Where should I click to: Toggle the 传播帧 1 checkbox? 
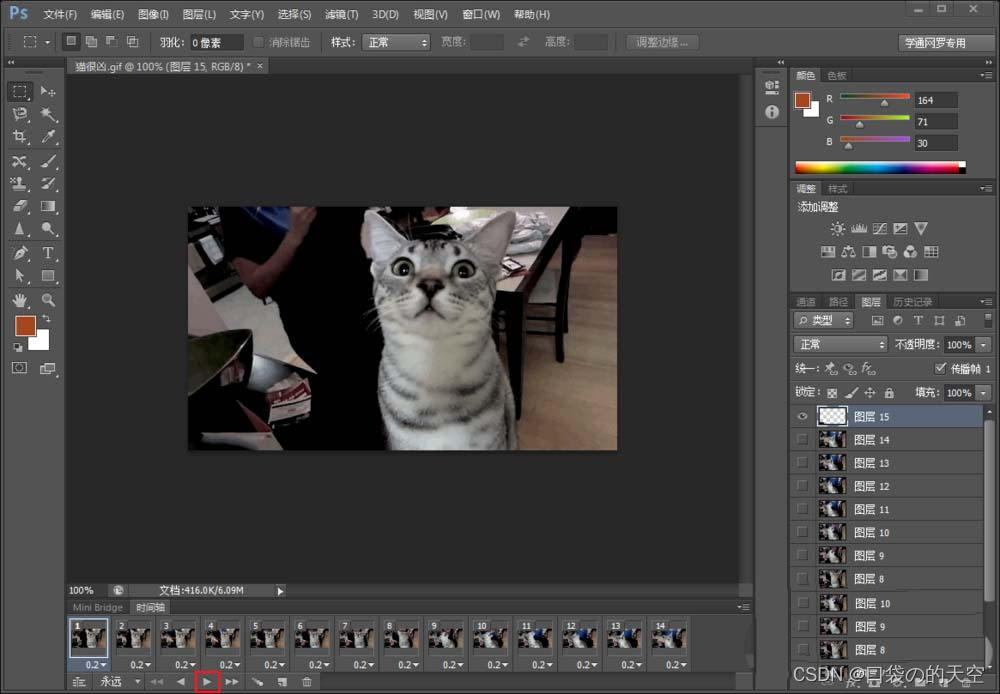coord(940,368)
